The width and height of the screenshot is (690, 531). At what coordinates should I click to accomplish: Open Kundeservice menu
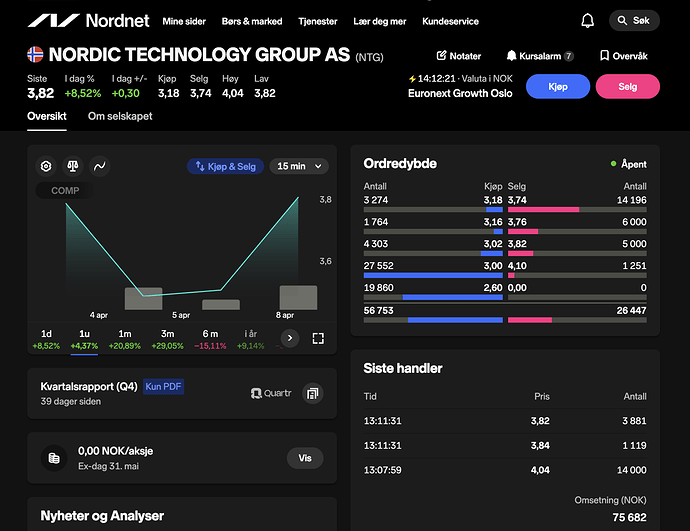(450, 21)
